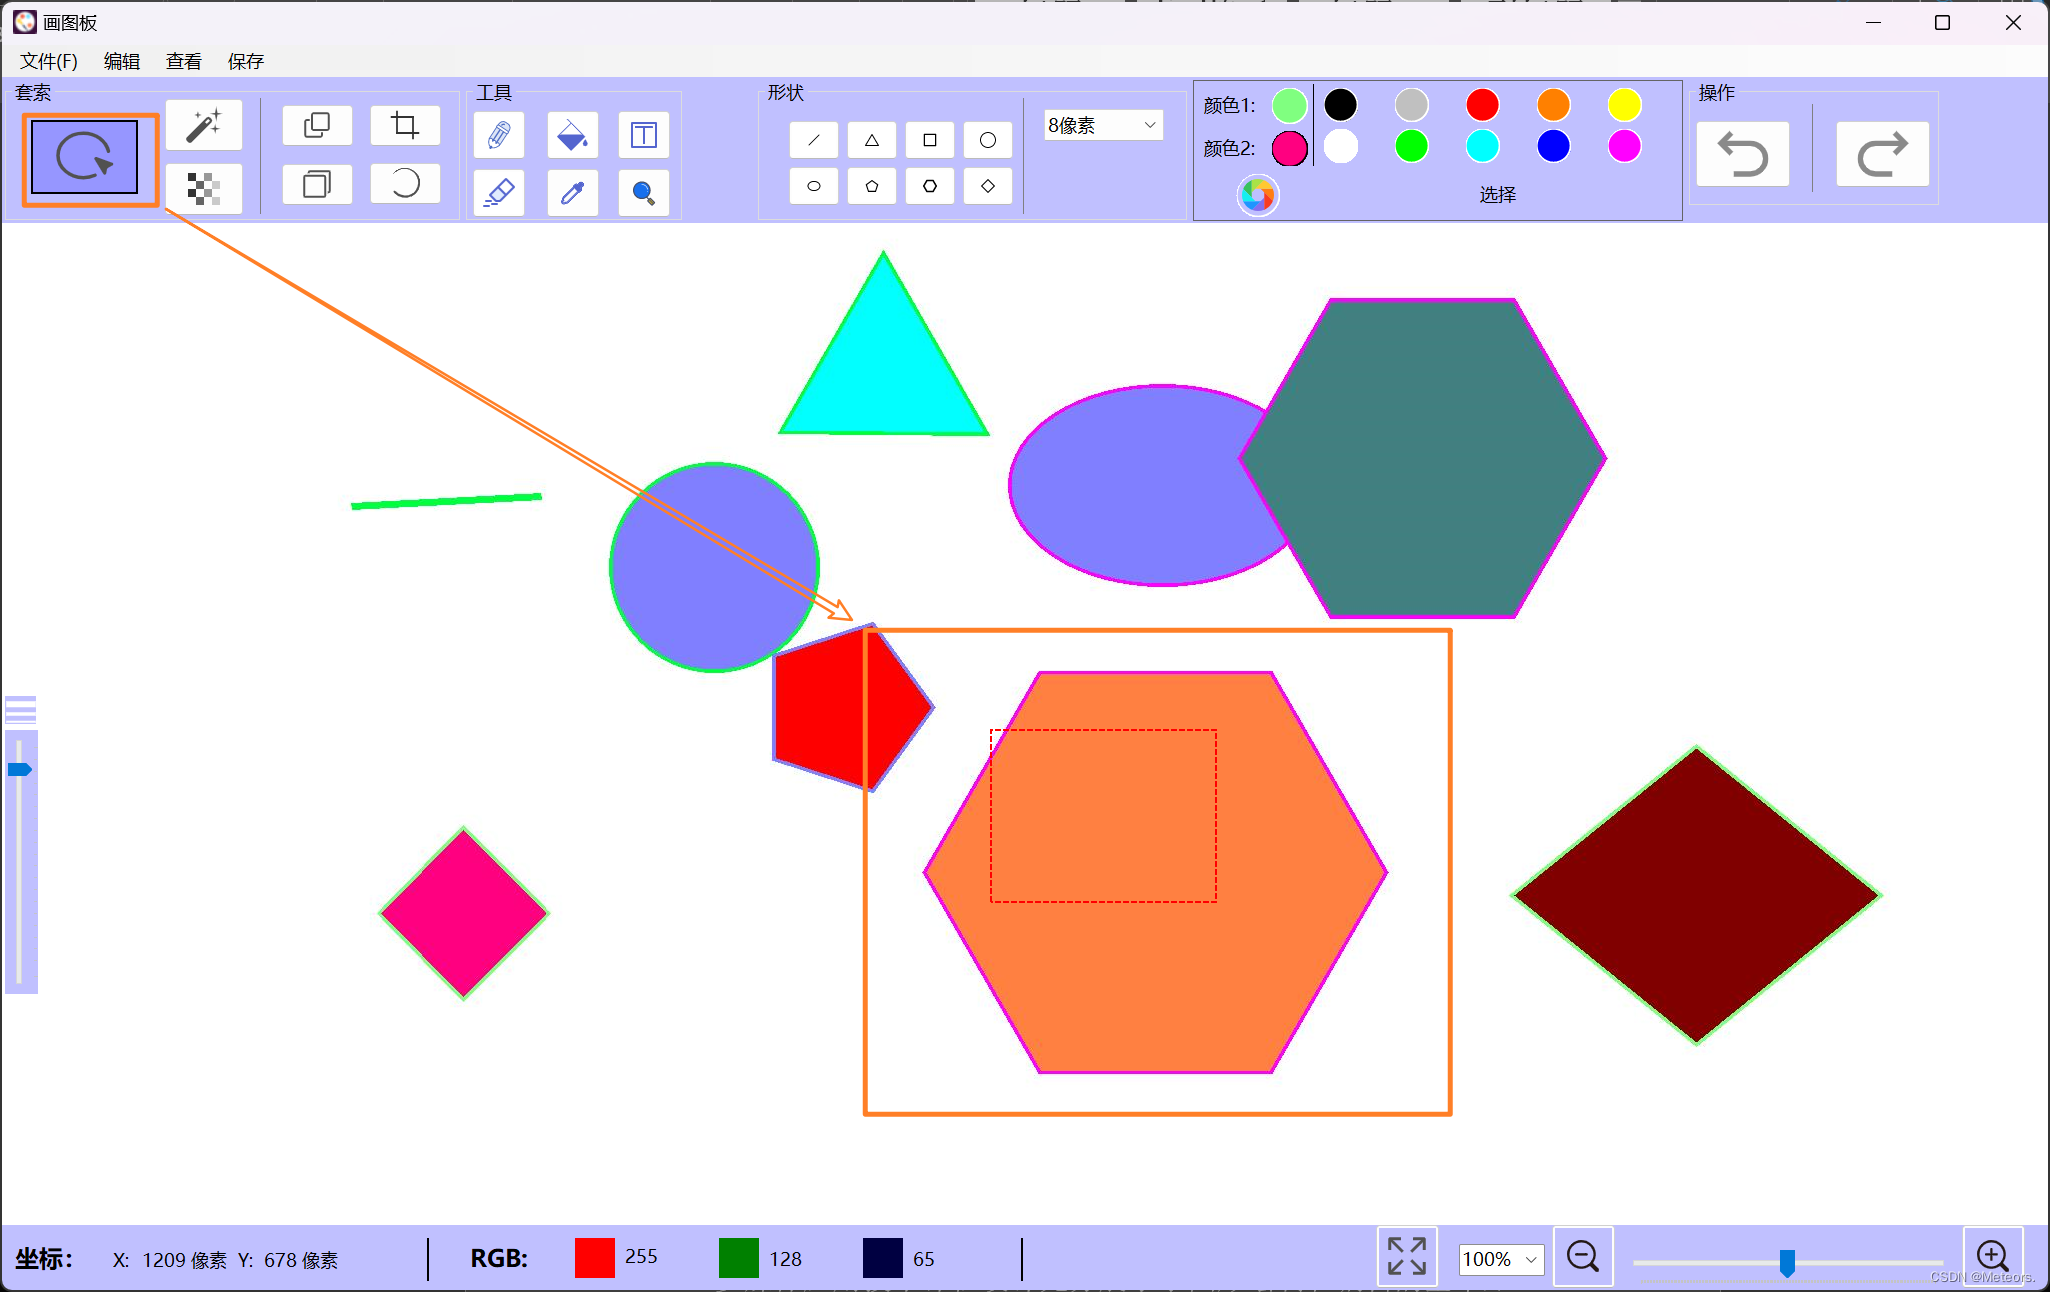Select the text tool
Viewport: 2050px width, 1292px height.
pos(643,135)
